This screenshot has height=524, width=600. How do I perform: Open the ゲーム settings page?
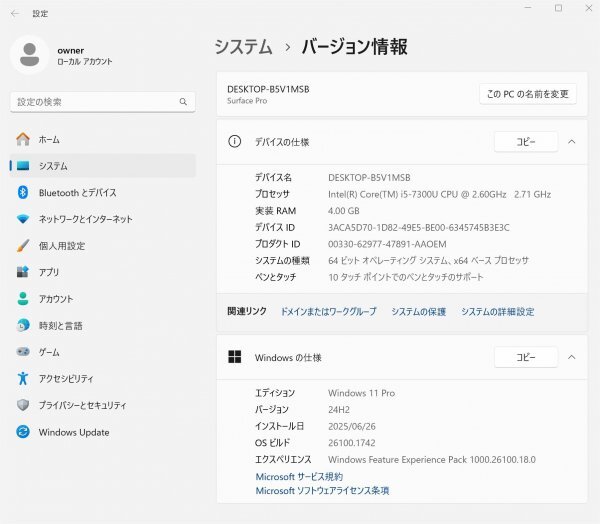coord(103,352)
